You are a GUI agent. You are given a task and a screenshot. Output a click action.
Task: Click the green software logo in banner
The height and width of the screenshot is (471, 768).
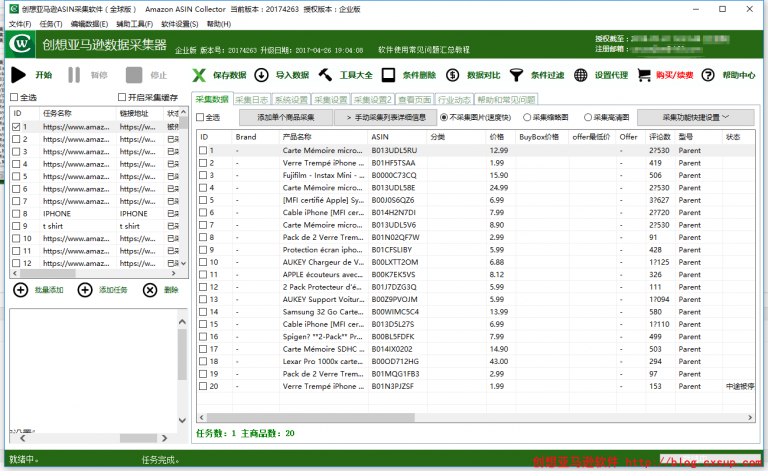click(x=21, y=44)
